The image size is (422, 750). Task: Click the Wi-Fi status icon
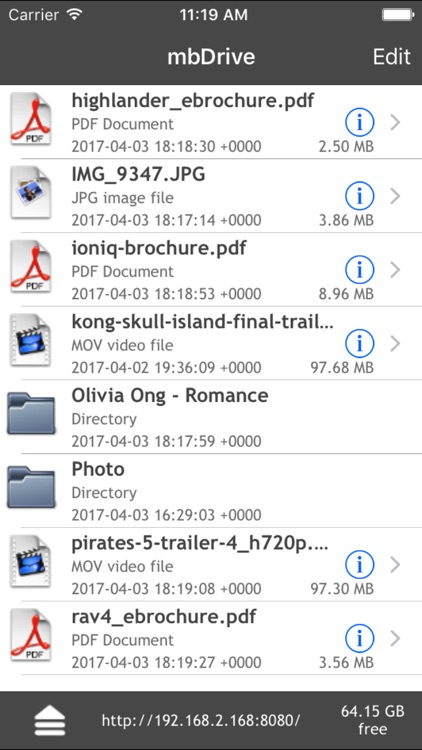[75, 14]
